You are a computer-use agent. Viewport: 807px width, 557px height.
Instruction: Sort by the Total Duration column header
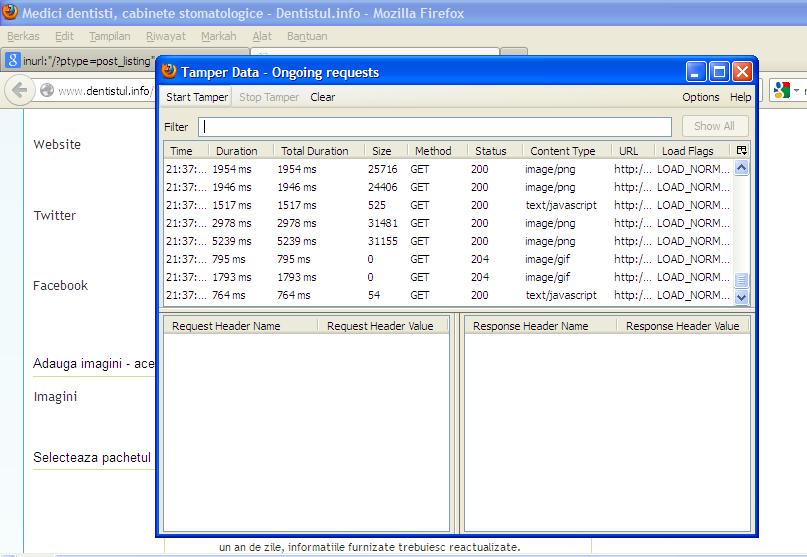point(318,151)
